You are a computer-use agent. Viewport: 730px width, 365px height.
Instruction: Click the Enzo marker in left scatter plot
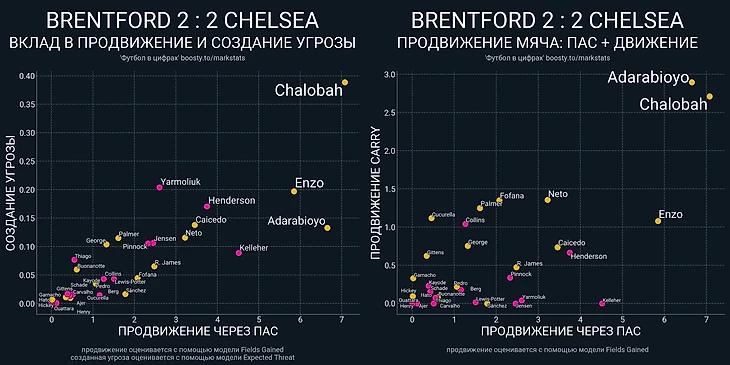coord(294,191)
